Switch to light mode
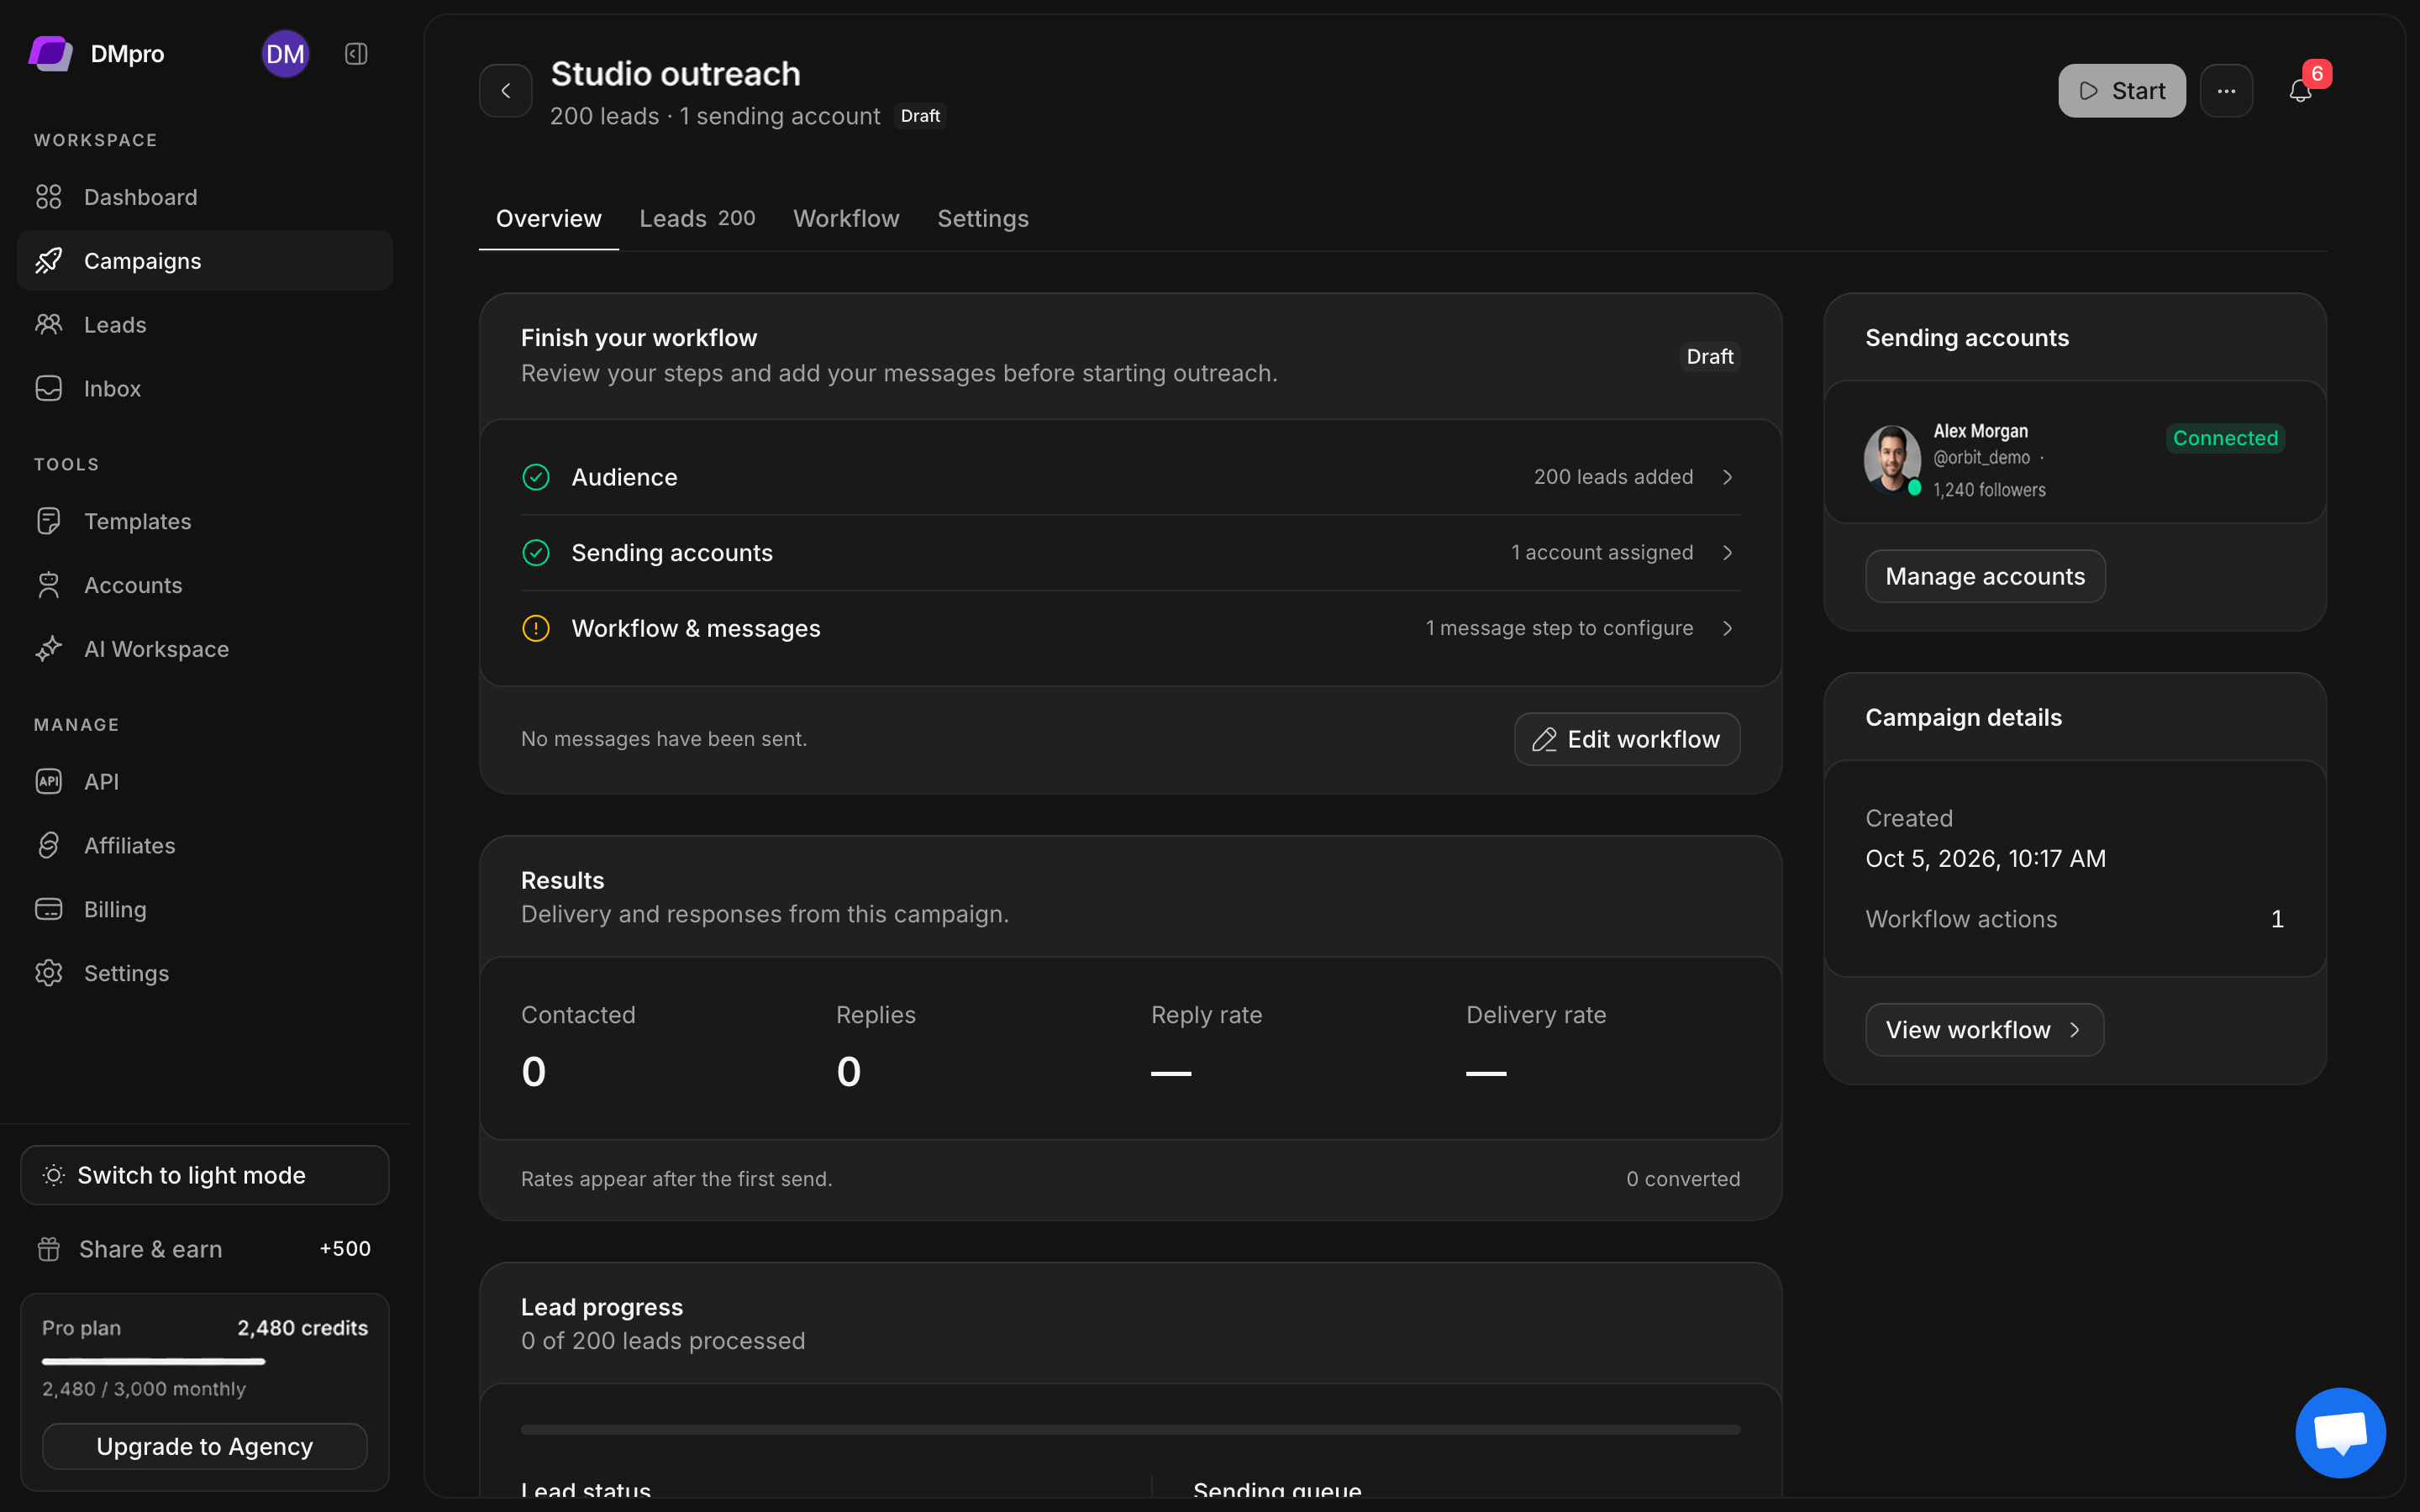2420x1512 pixels. [x=205, y=1175]
